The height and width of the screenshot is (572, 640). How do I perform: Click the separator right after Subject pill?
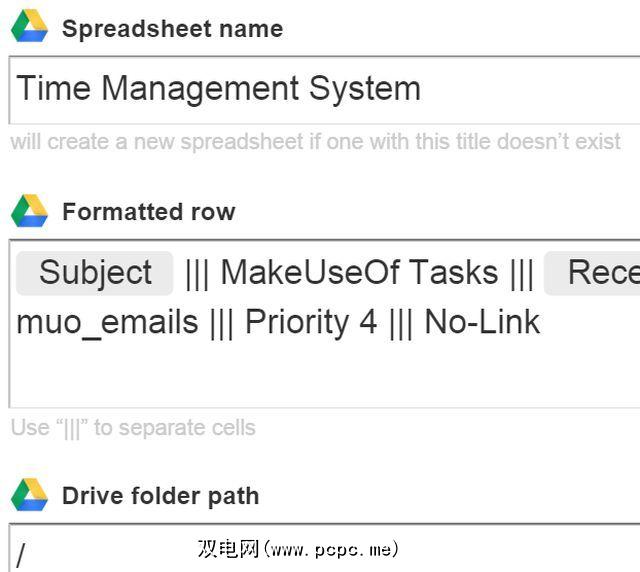(x=197, y=272)
